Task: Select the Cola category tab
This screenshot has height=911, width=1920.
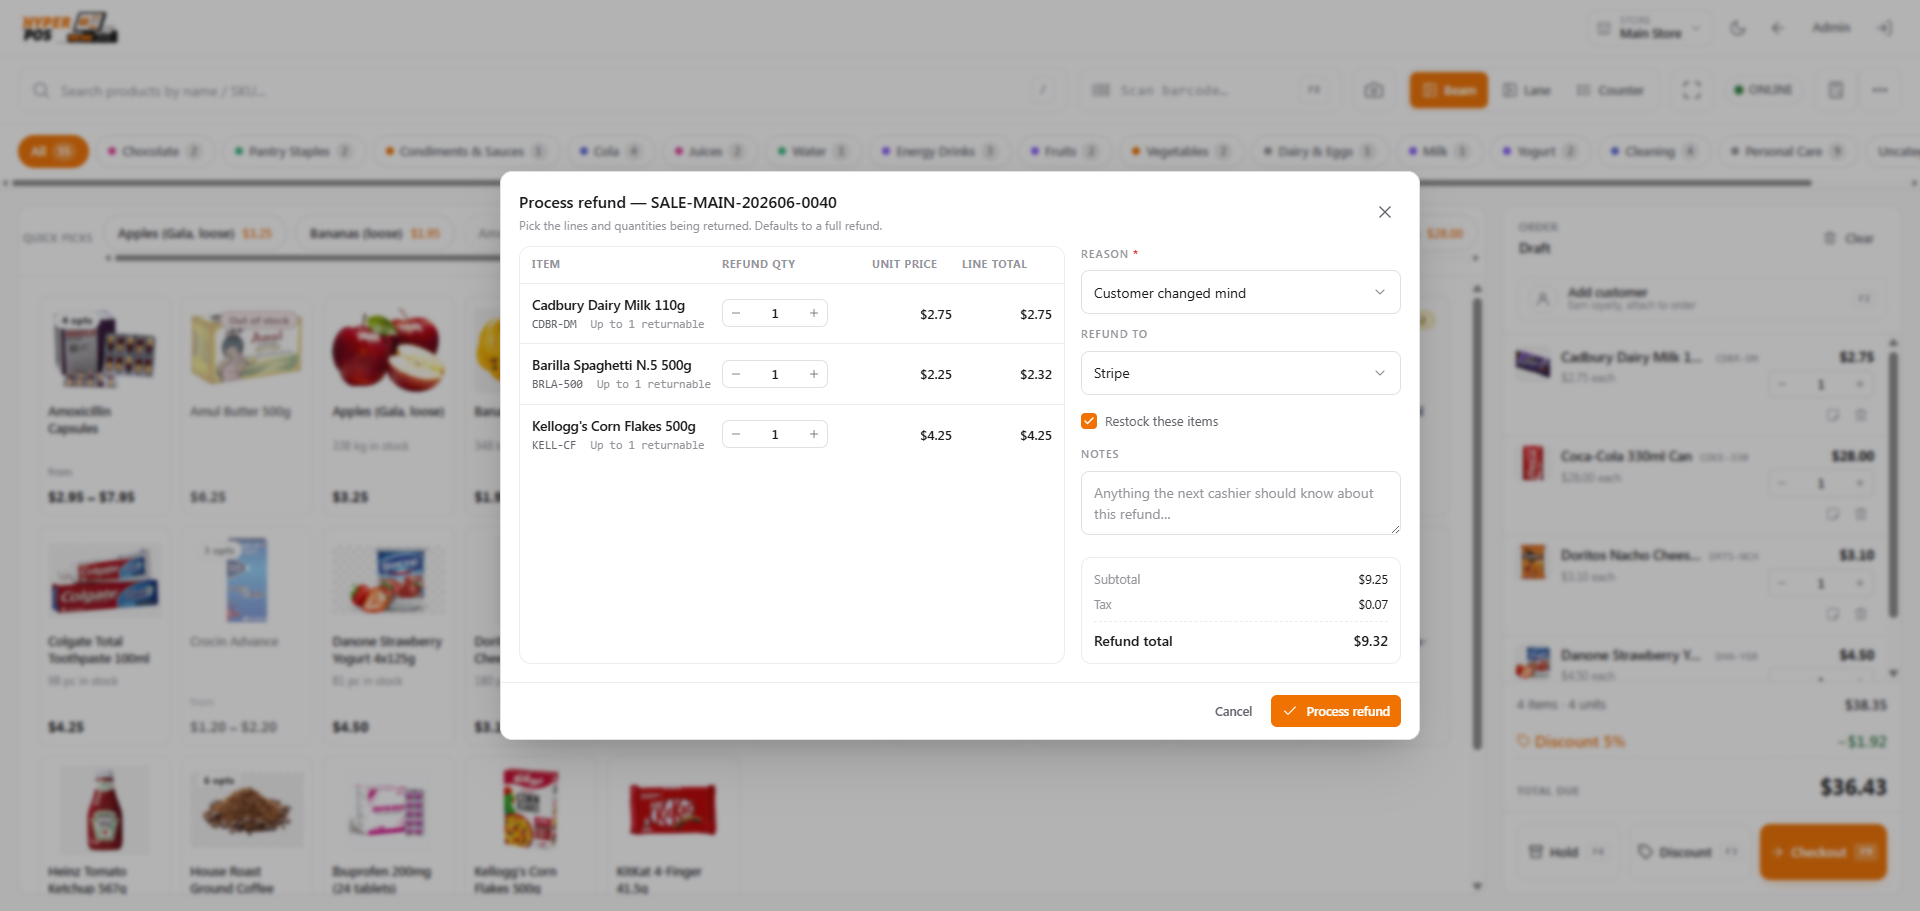Action: tap(609, 151)
